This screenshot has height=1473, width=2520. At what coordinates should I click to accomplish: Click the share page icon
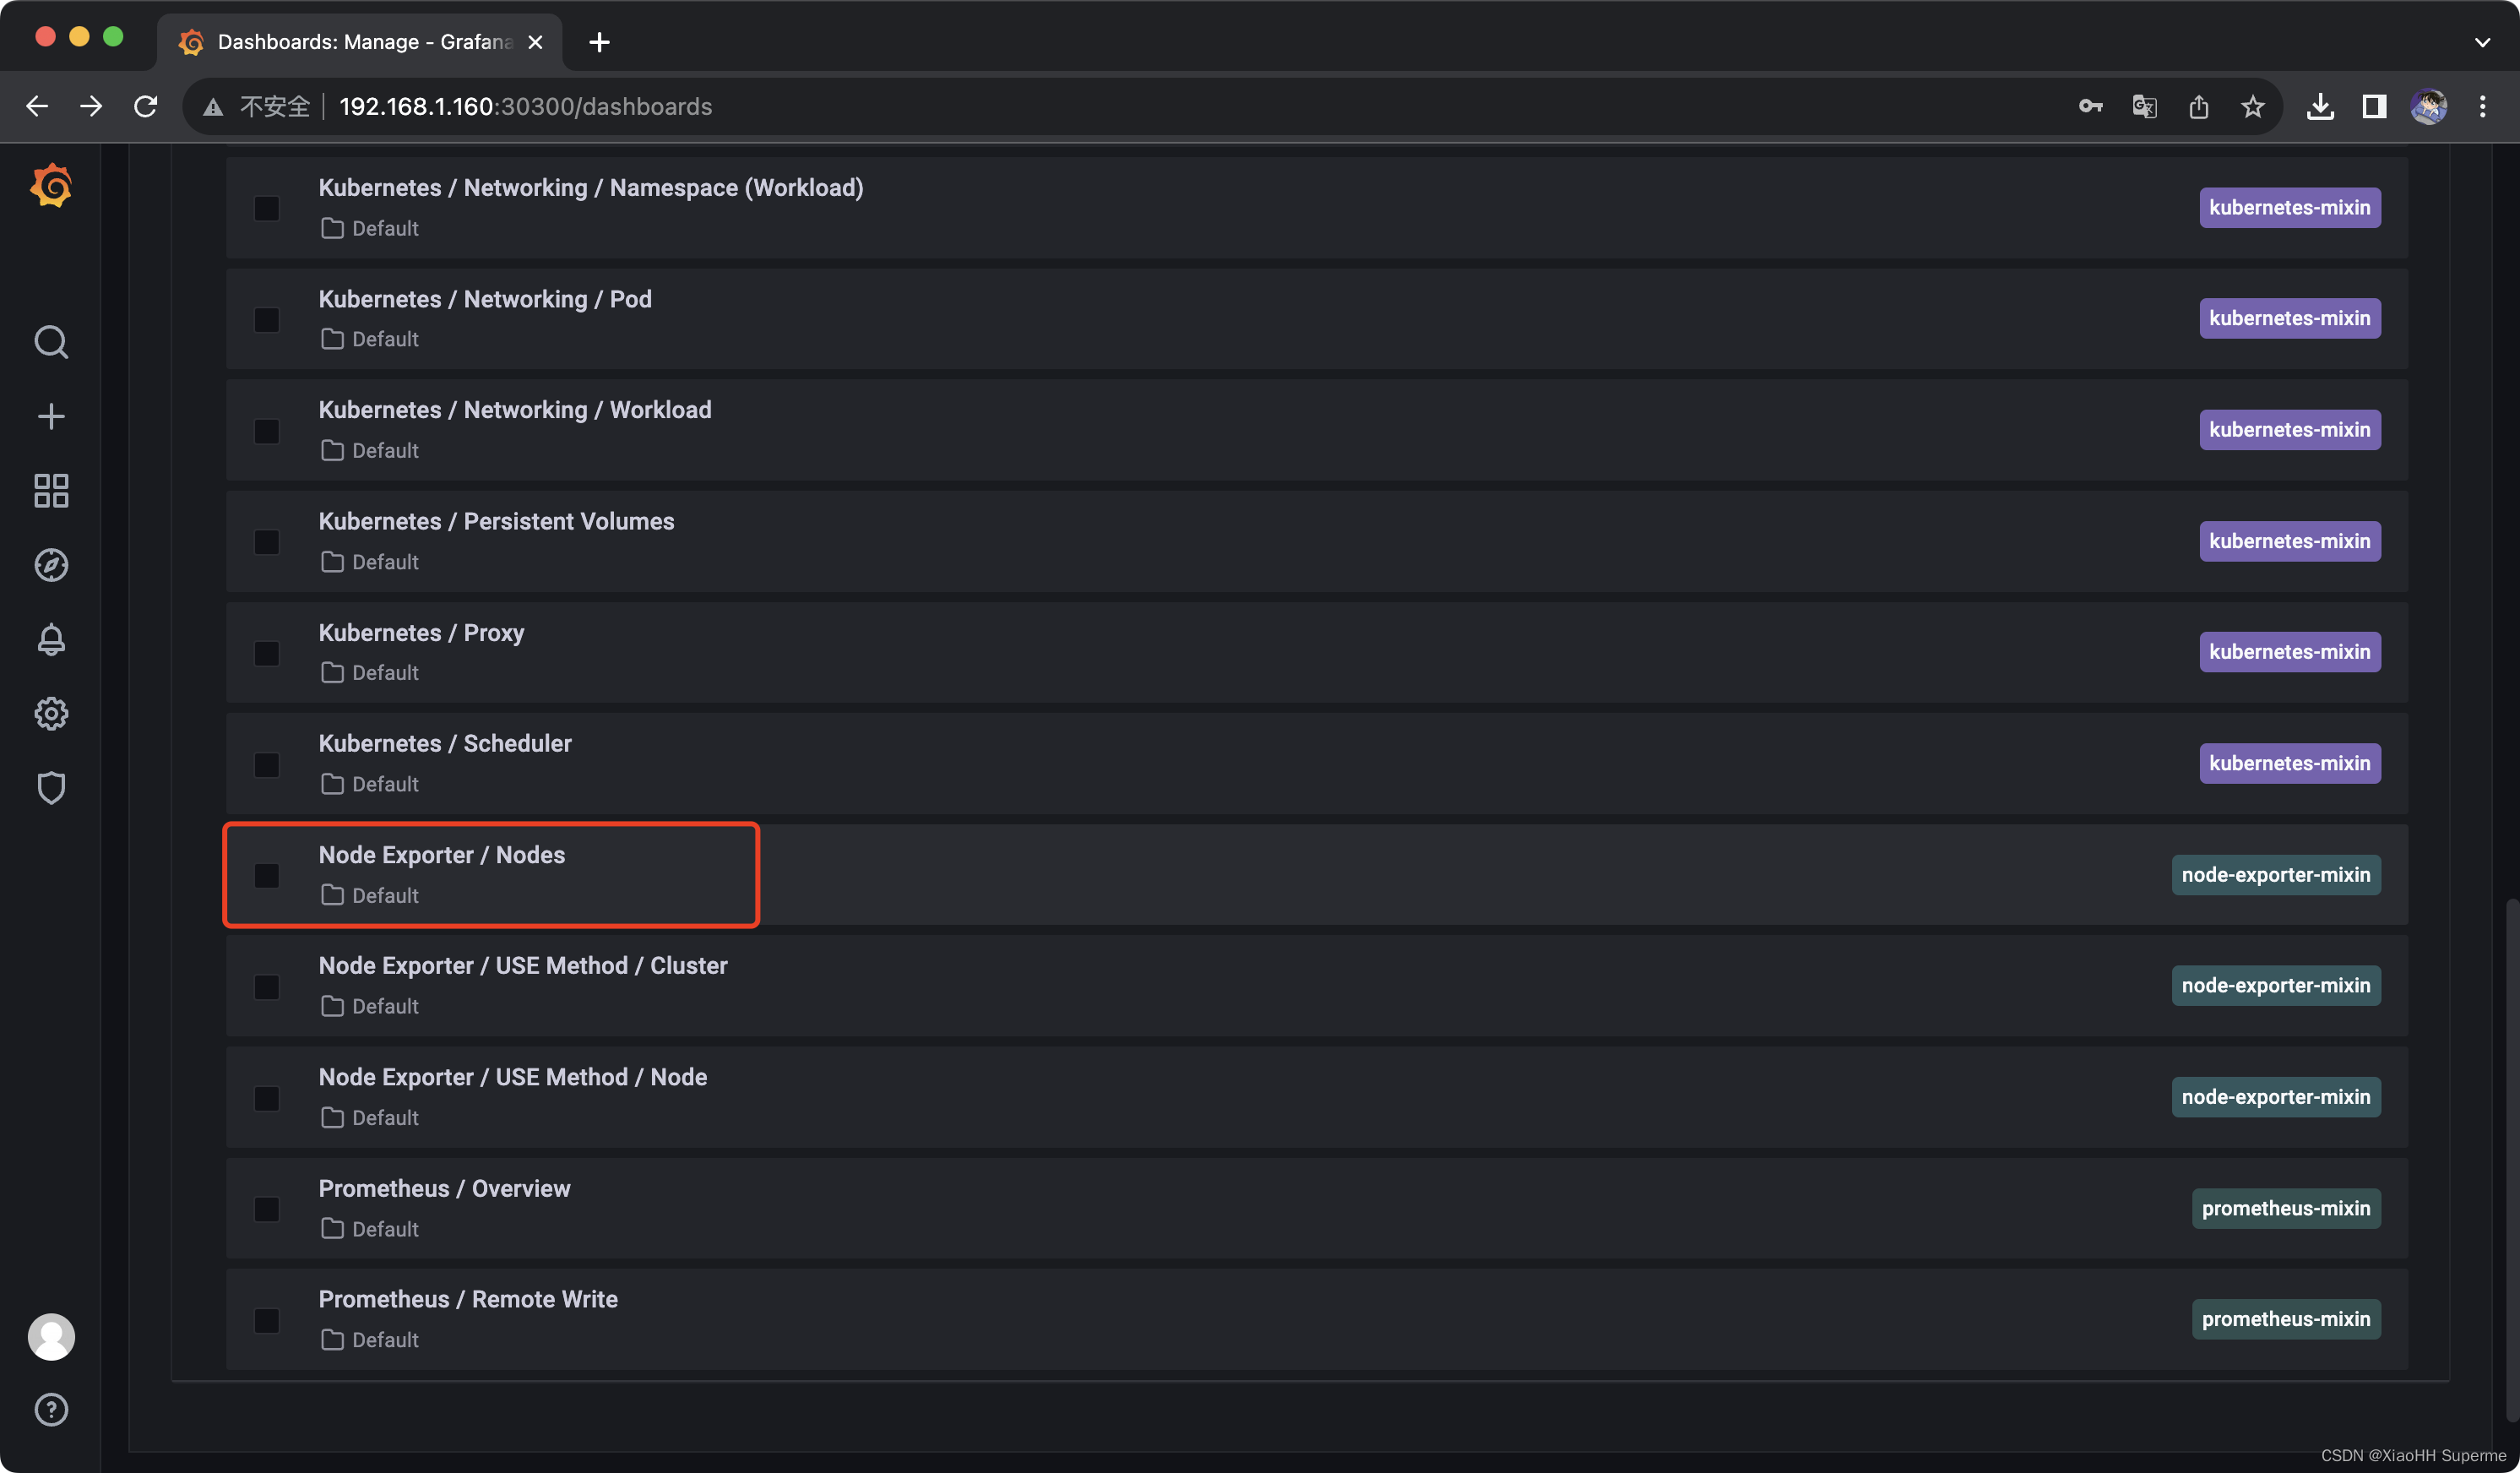(x=2198, y=106)
